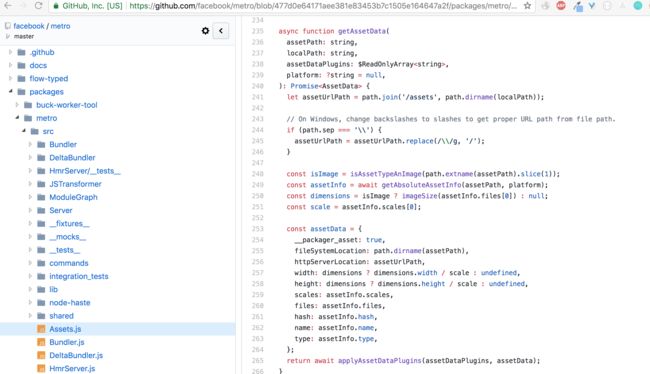Click applyAssetDataPlugins in line 265
The height and width of the screenshot is (374, 650).
click(x=380, y=361)
